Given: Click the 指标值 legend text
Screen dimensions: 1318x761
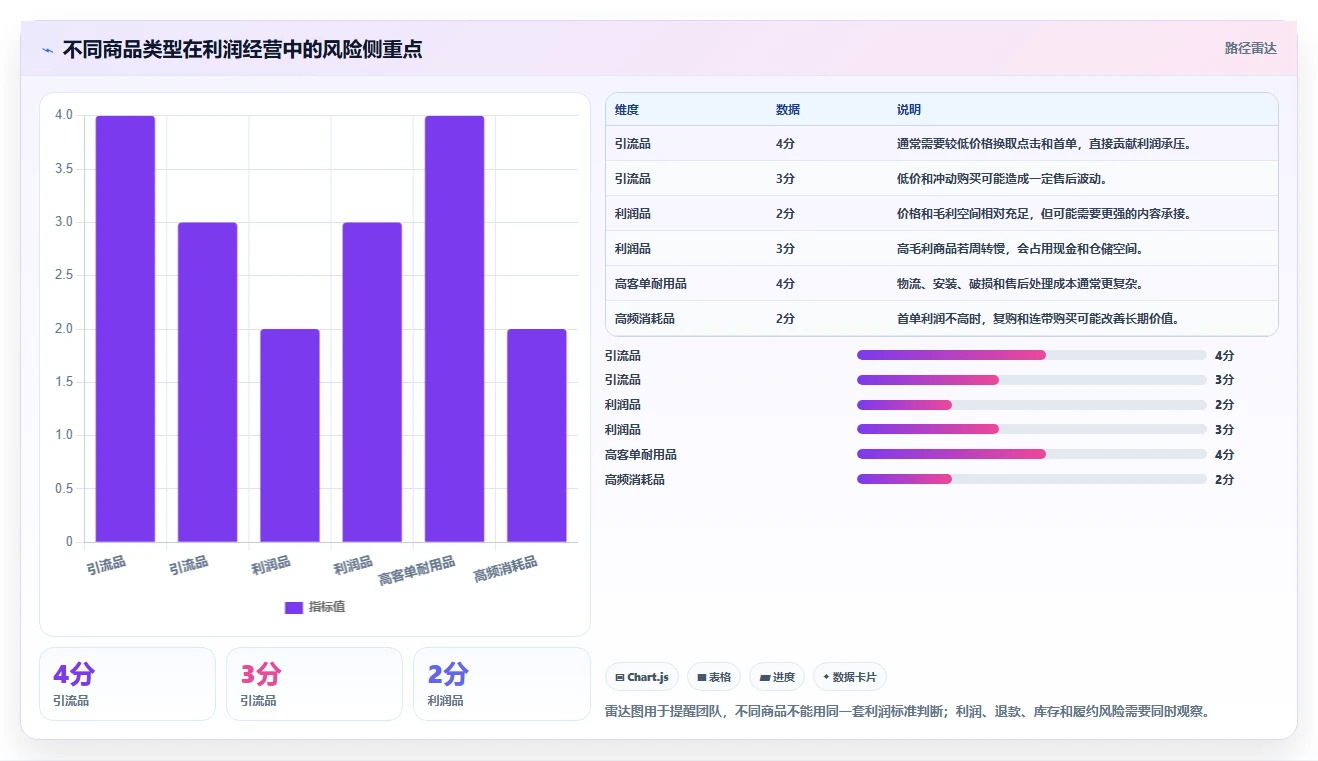Looking at the screenshot, I should [327, 607].
